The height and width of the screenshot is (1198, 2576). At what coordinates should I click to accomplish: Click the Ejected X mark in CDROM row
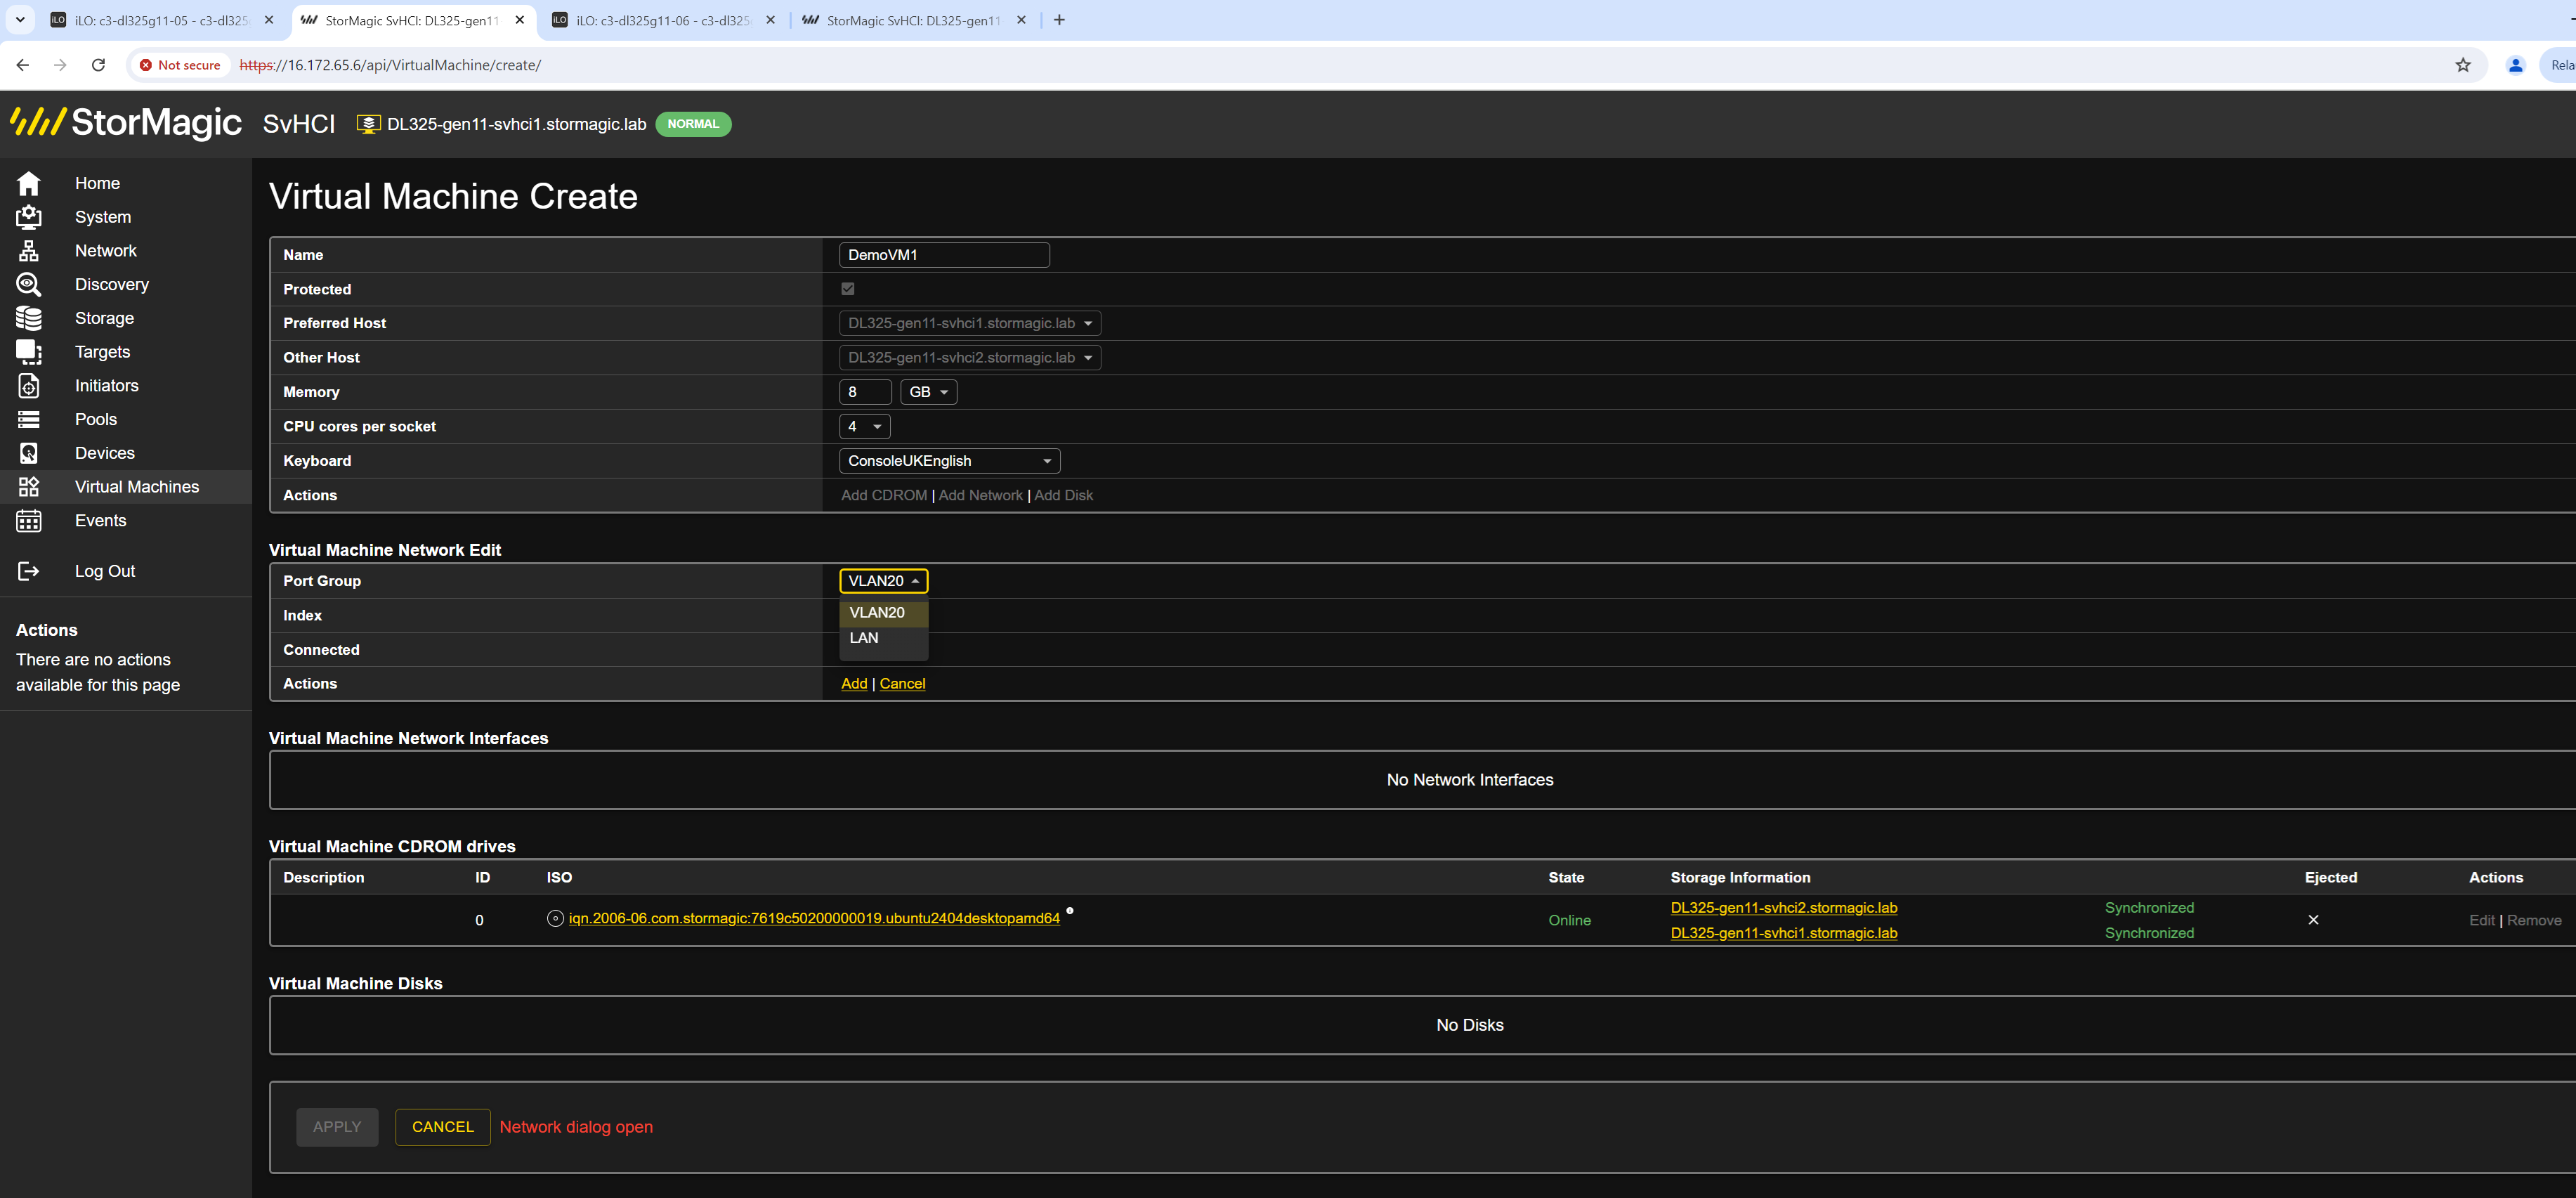(2313, 920)
